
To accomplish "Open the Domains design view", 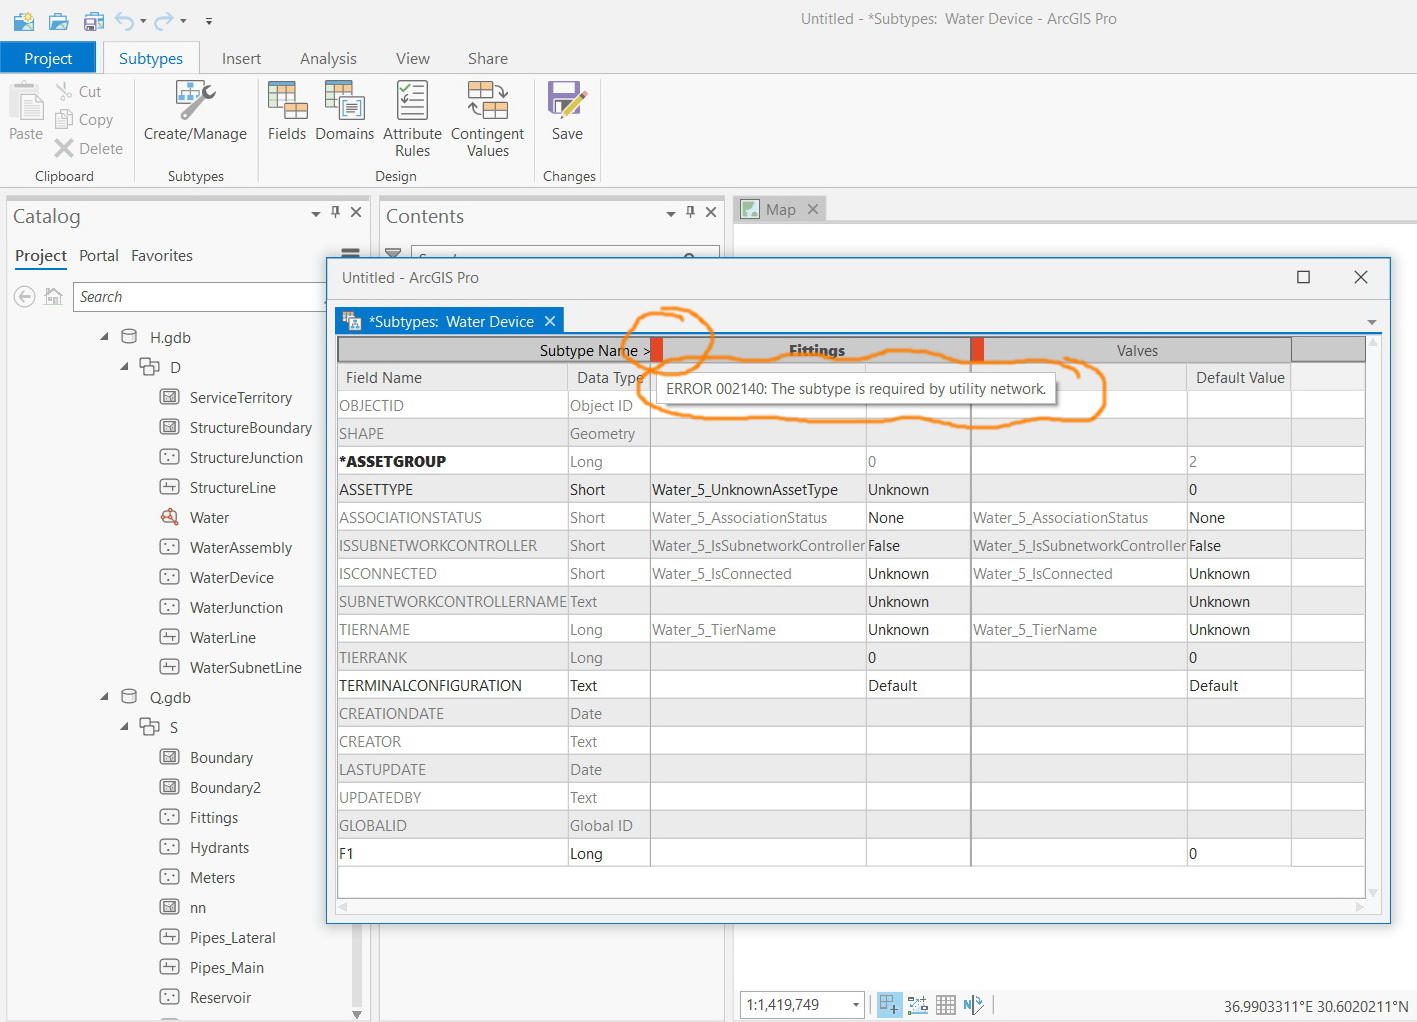I will (344, 112).
